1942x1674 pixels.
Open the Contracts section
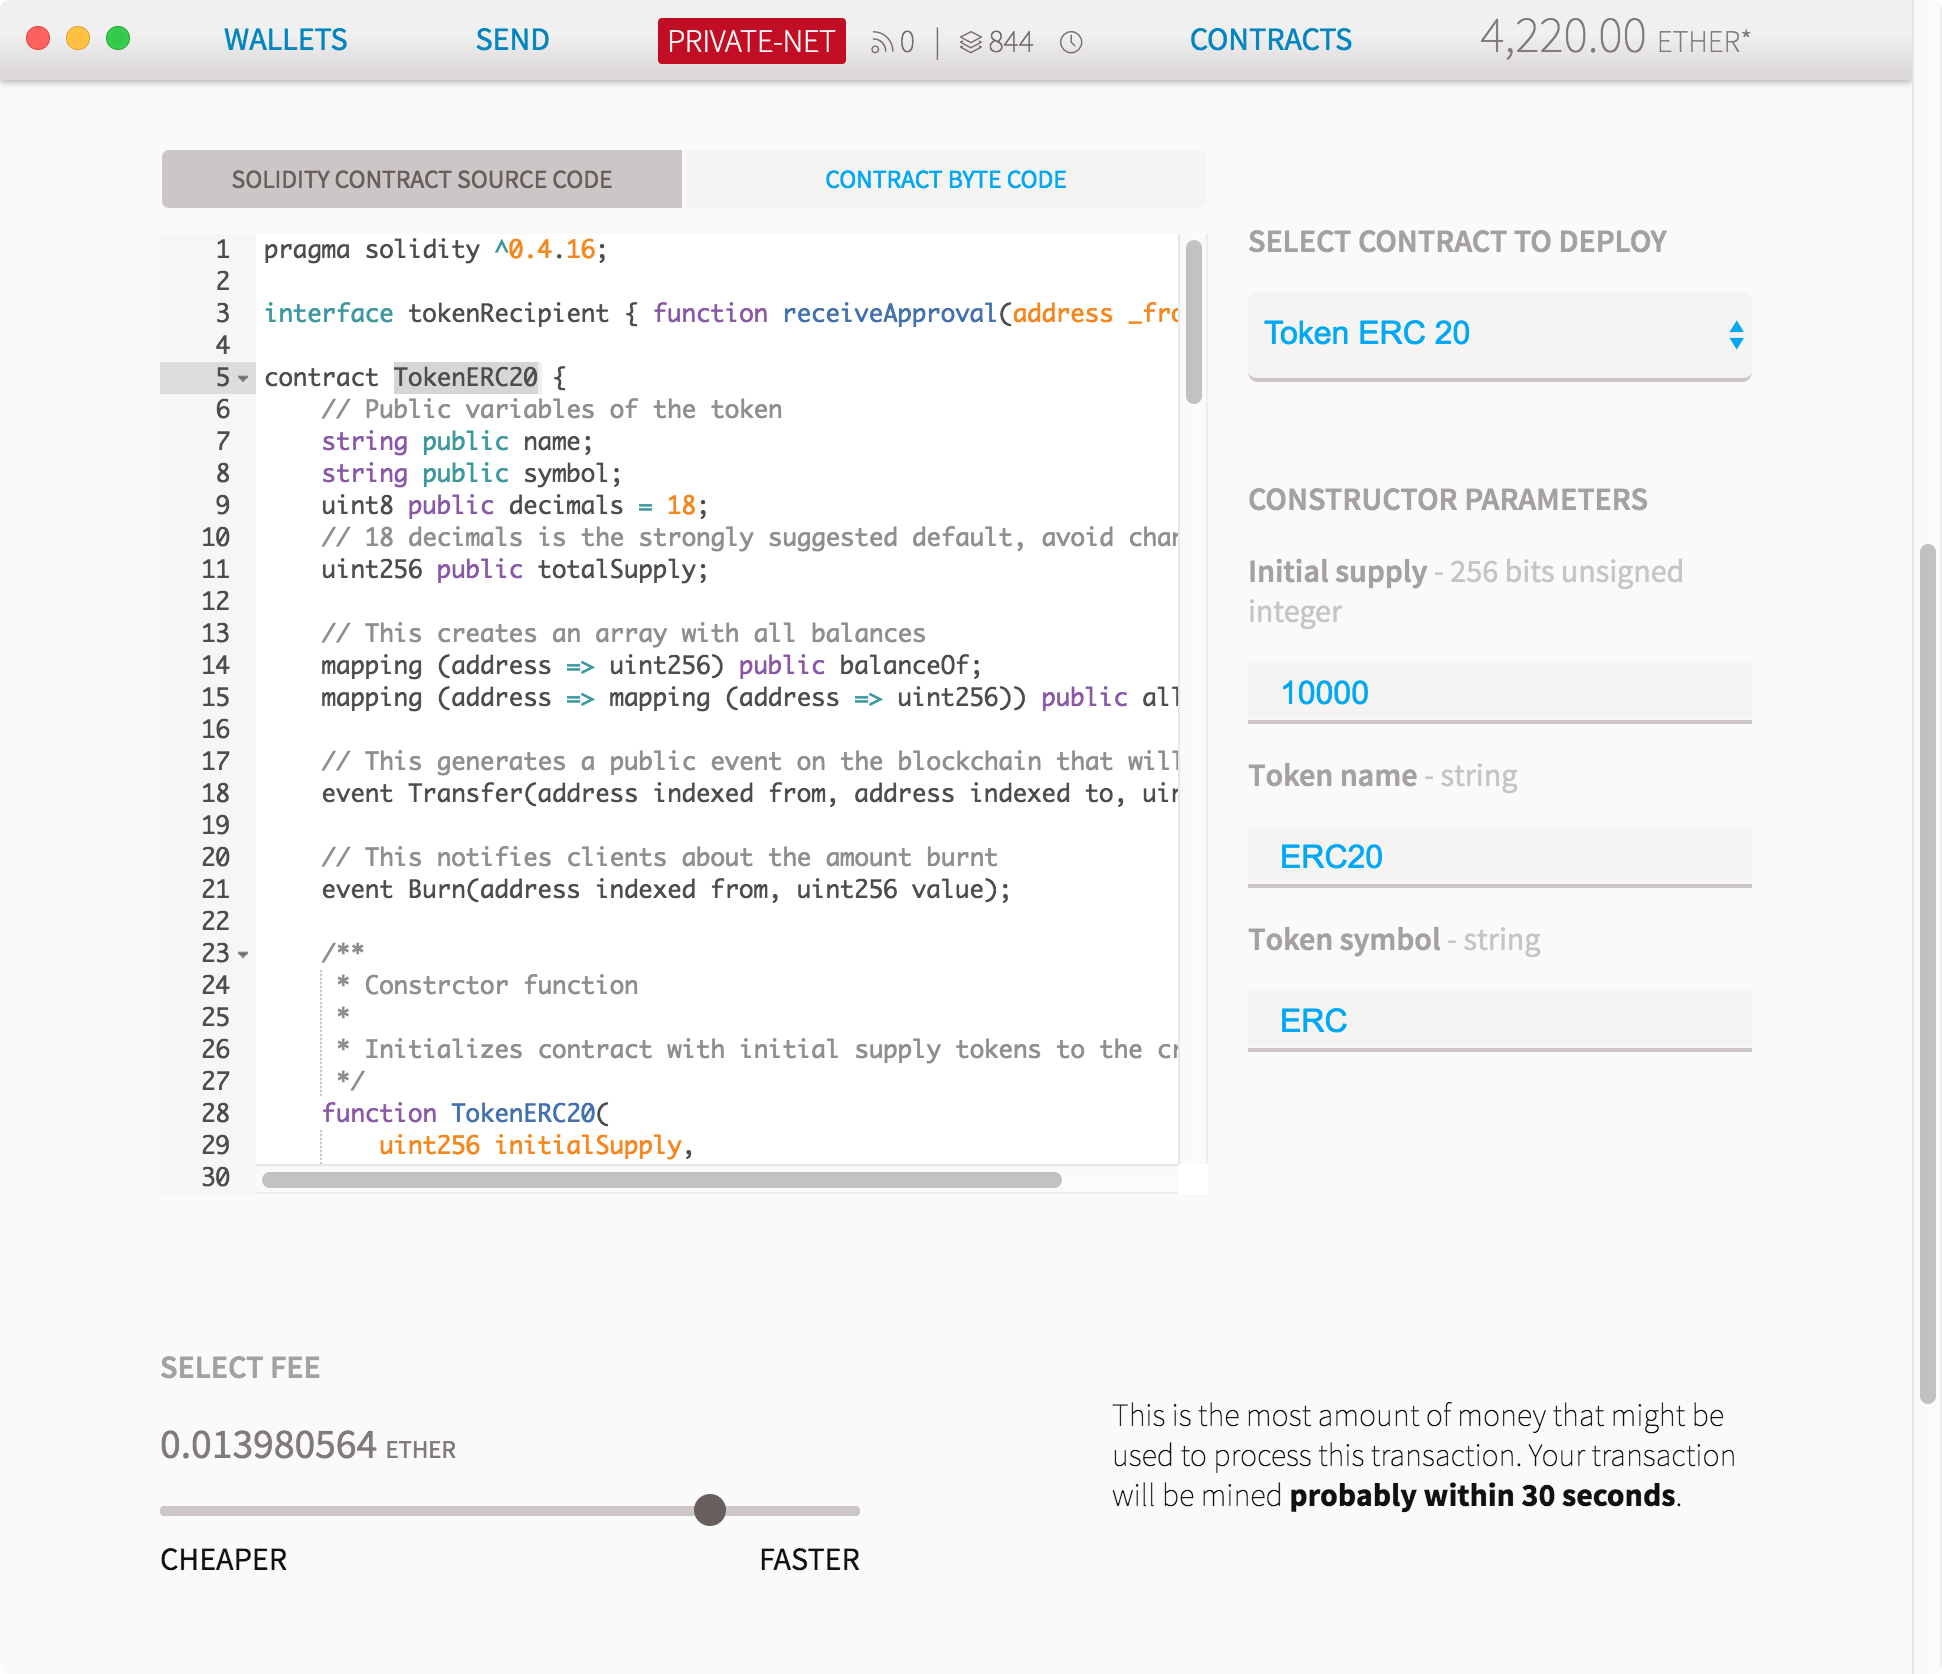(1270, 40)
